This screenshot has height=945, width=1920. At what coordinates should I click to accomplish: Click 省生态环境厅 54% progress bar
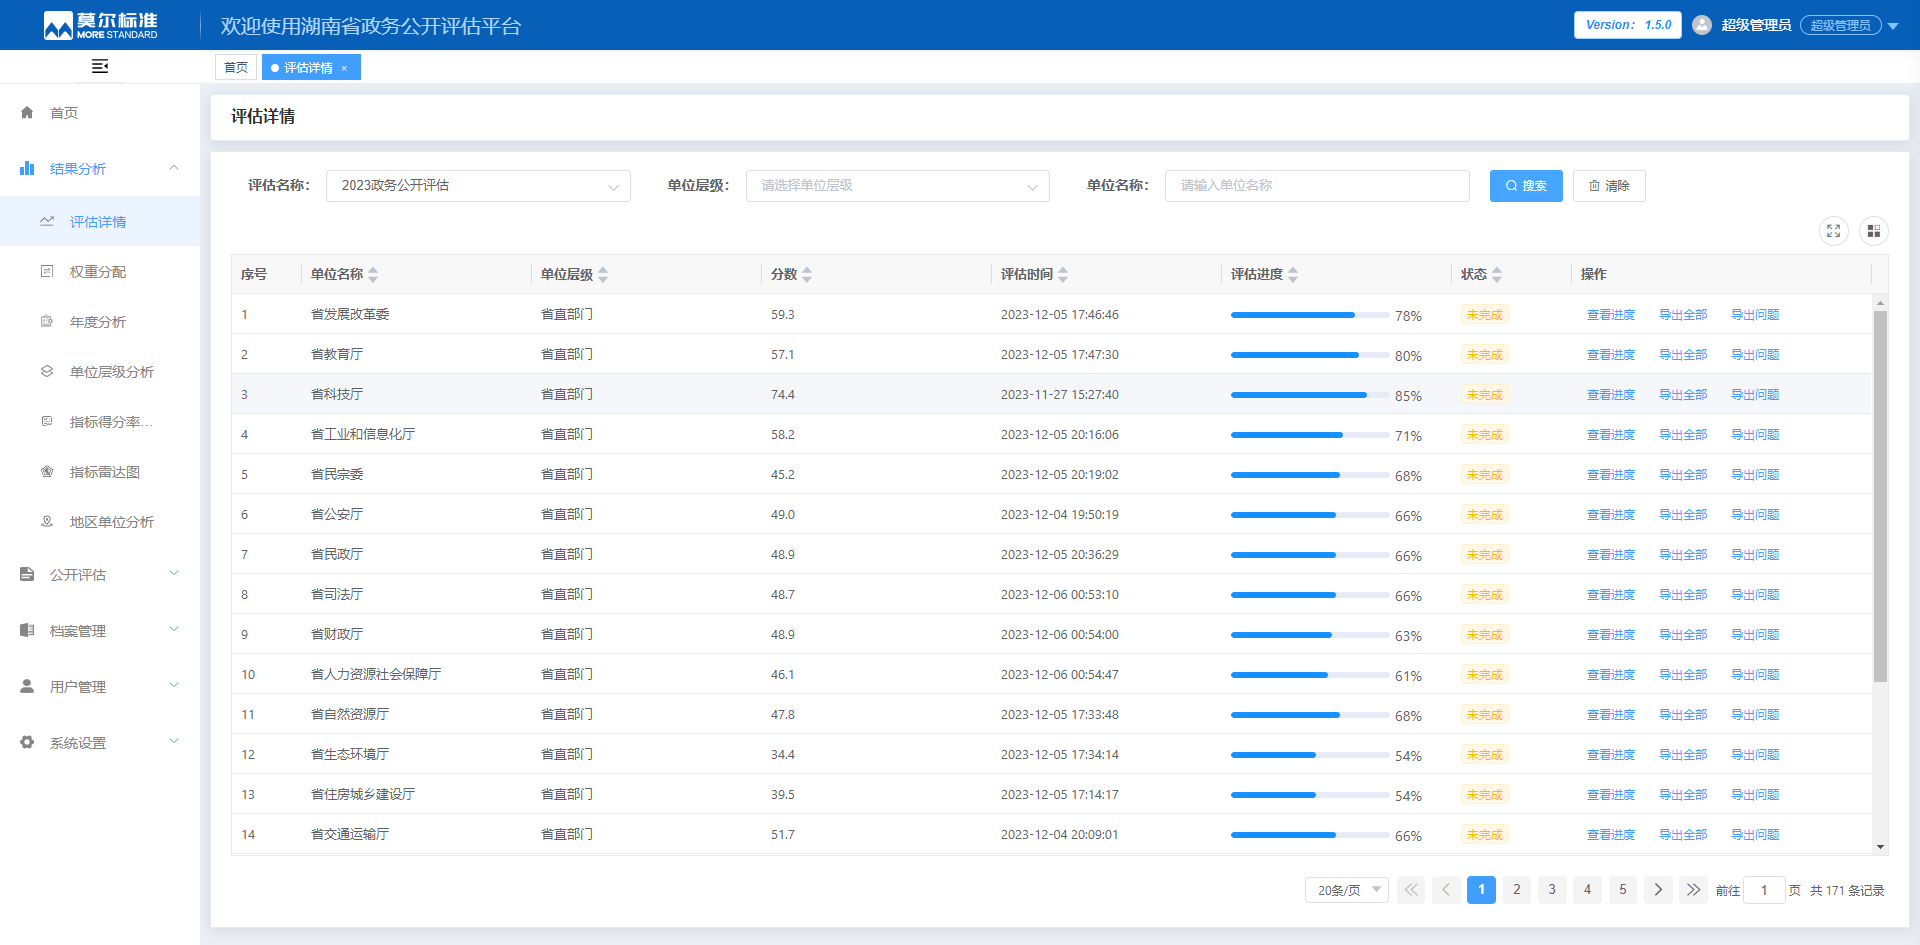tap(1310, 755)
